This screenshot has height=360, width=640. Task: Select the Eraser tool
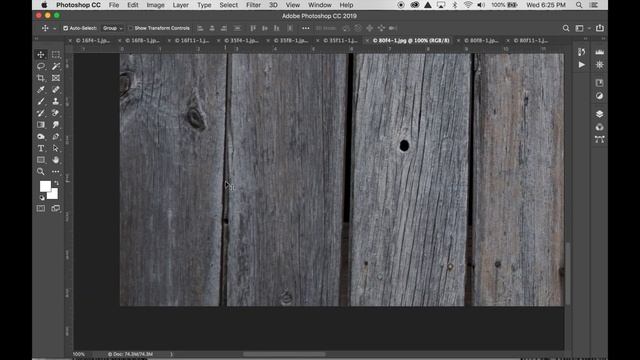56,113
